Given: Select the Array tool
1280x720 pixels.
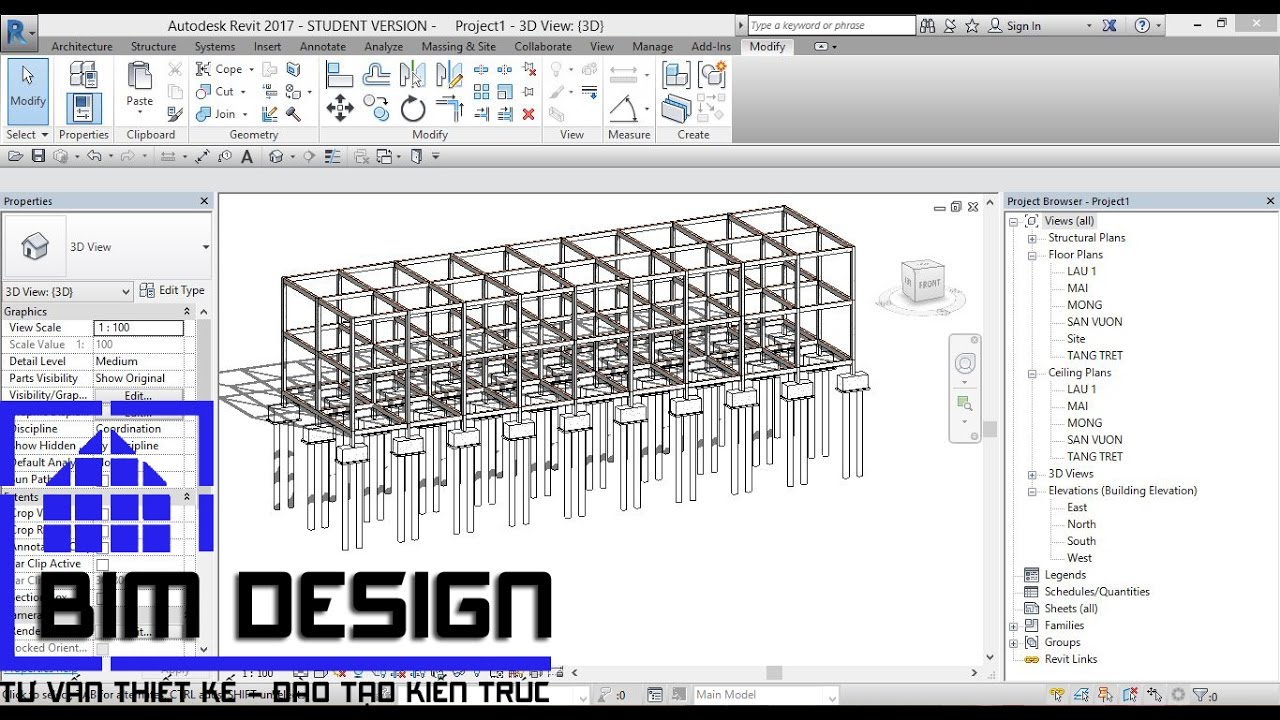Looking at the screenshot, I should tap(481, 92).
